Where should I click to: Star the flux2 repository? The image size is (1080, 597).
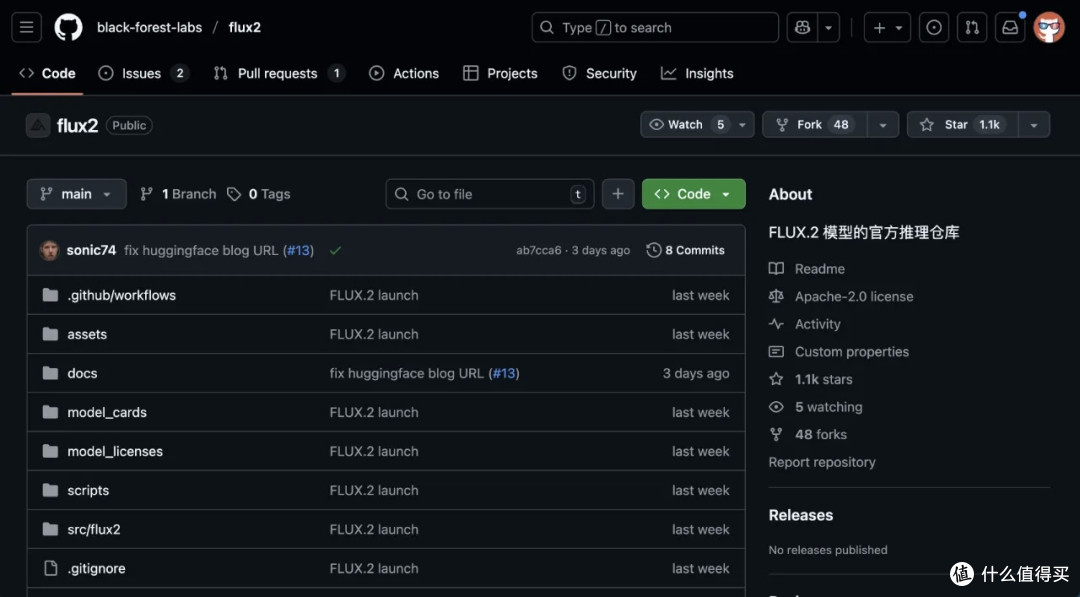pos(963,125)
